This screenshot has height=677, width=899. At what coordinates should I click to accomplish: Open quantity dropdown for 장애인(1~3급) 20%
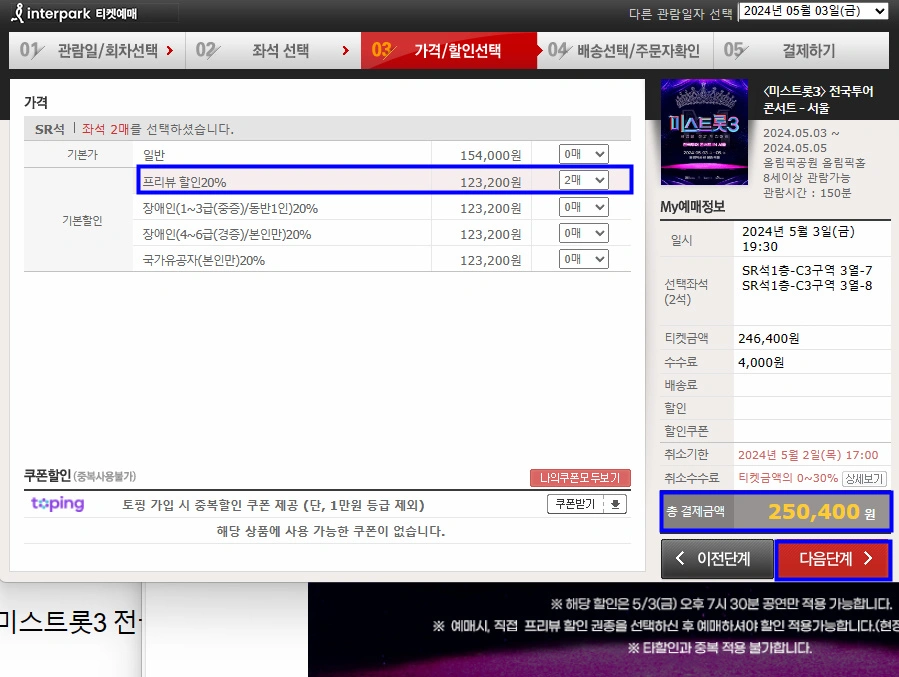click(584, 207)
